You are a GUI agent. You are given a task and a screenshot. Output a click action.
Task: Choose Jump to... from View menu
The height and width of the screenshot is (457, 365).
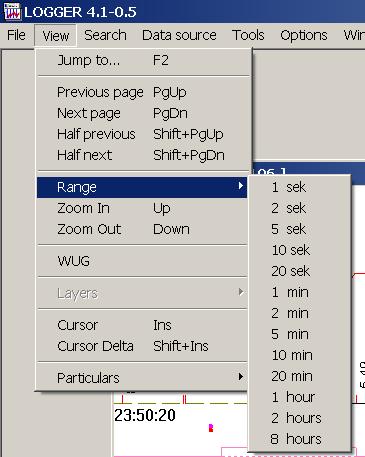[142, 61]
